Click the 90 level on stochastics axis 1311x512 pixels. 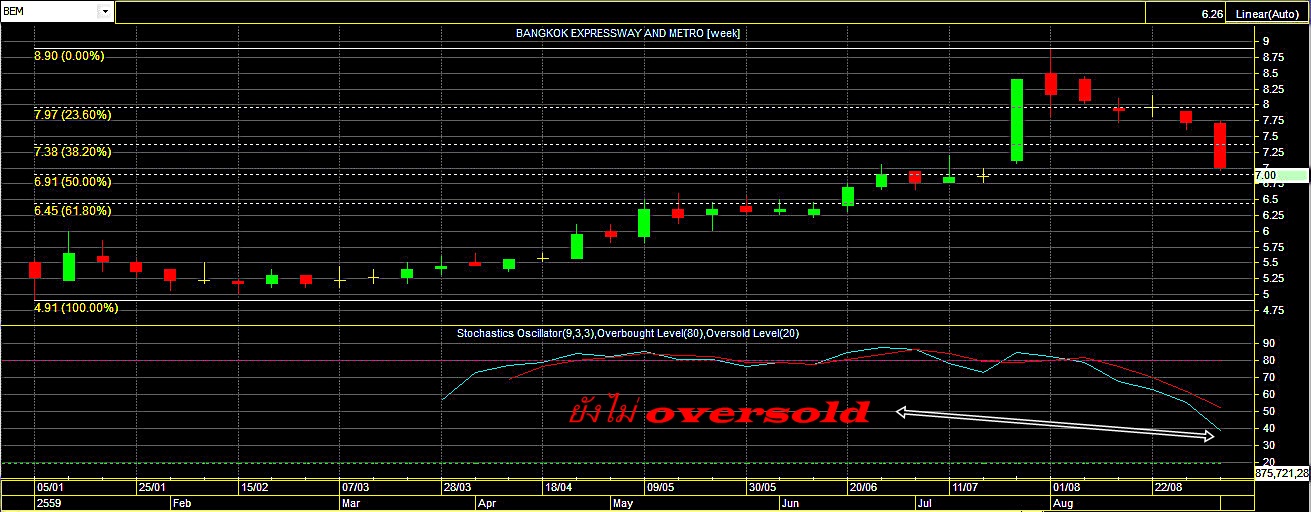(x=1268, y=344)
